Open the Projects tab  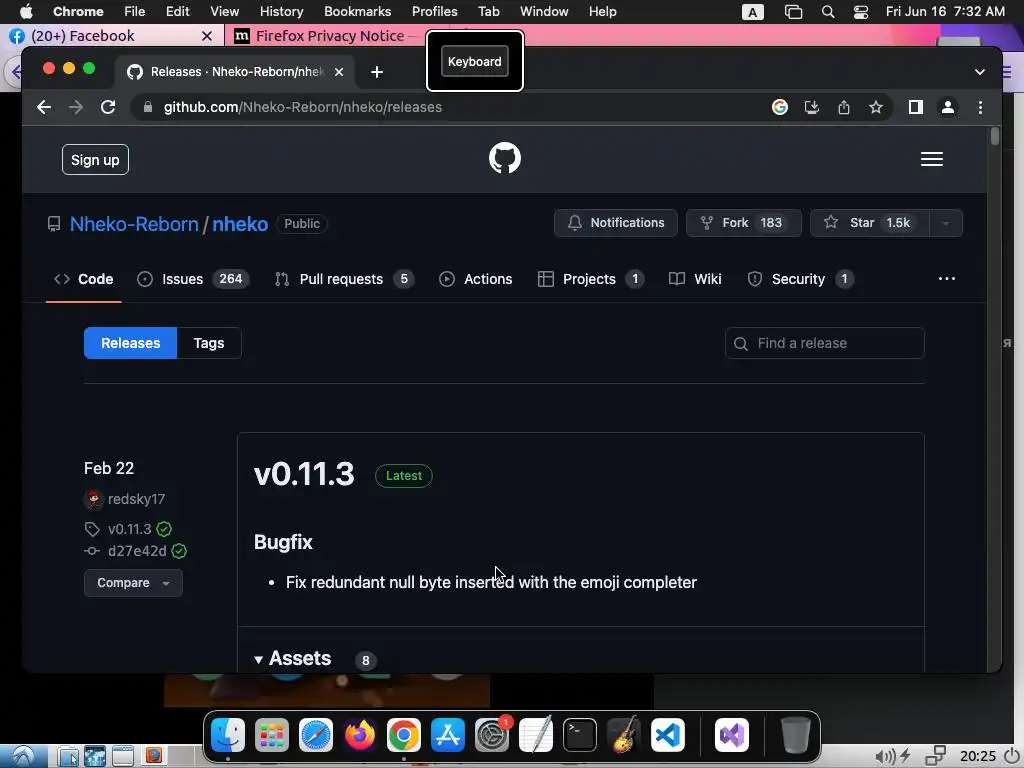pos(591,279)
